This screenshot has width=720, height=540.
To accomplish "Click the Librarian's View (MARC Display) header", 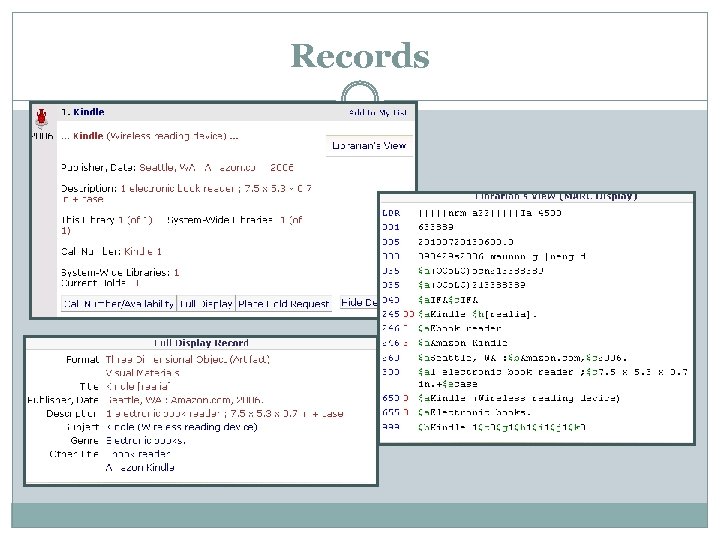I will click(556, 197).
